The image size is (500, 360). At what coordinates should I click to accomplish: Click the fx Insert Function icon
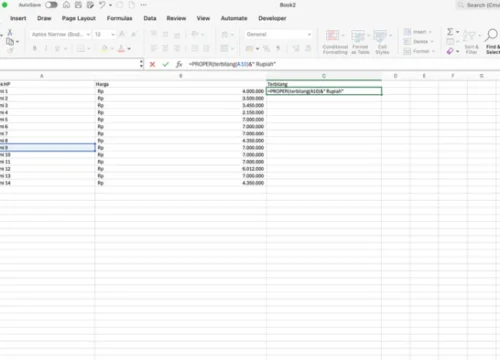click(179, 64)
